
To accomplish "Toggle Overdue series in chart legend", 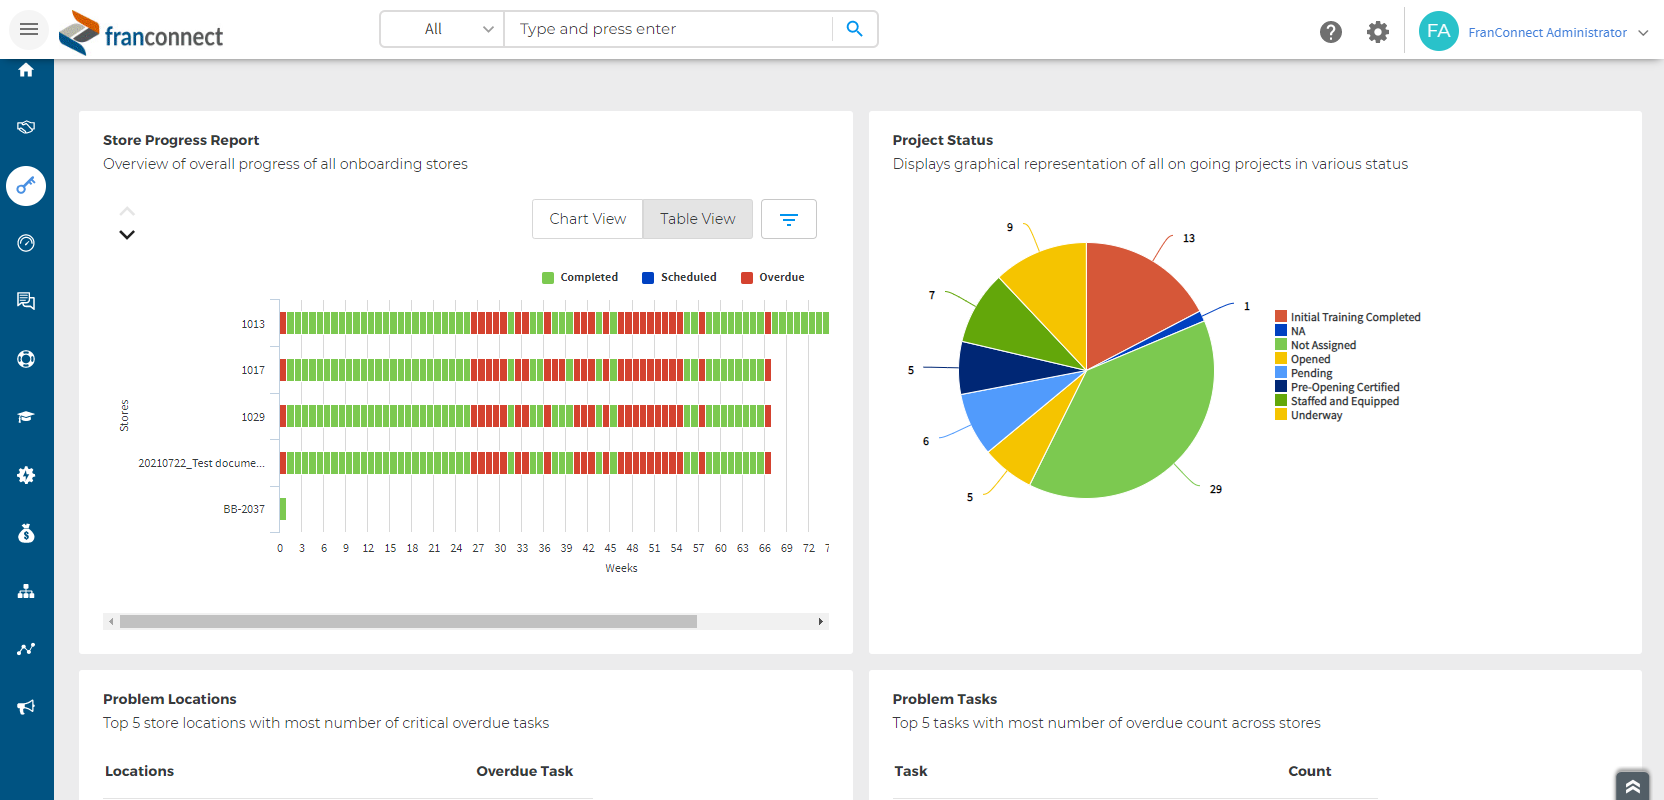I will 772,278.
